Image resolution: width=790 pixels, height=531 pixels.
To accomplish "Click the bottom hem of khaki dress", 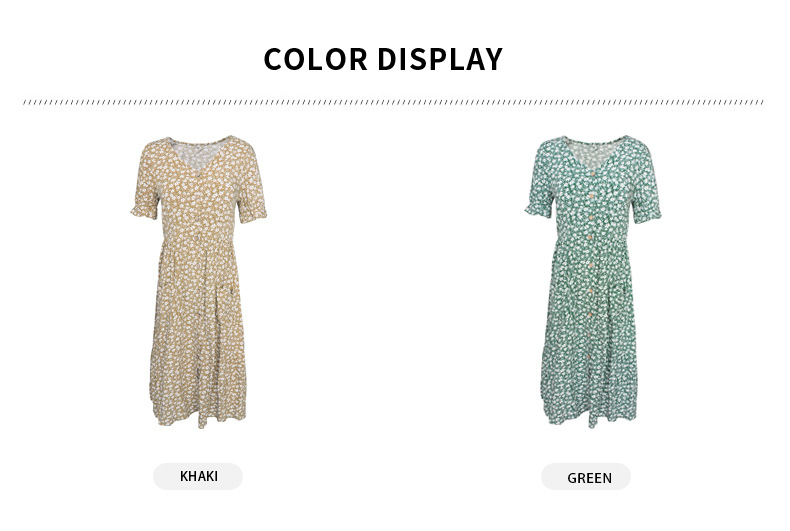I will pos(199,417).
